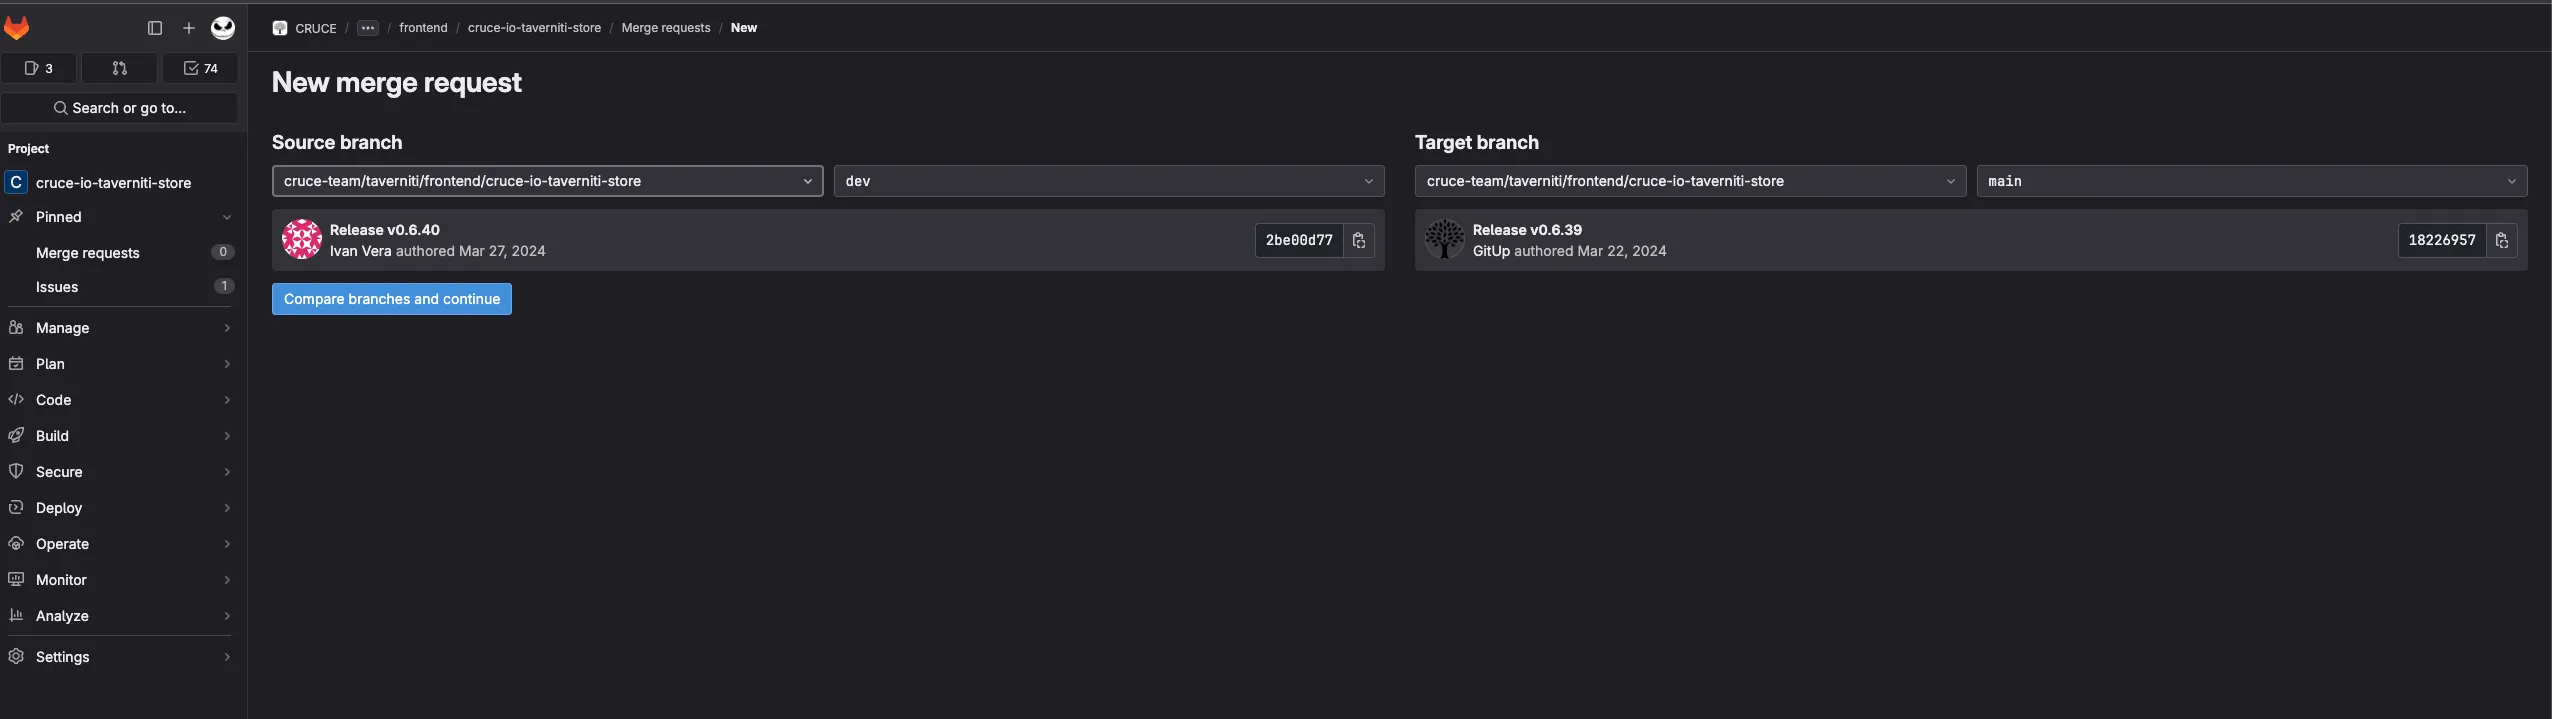The image size is (2552, 719).
Task: Expand the Monitor menu
Action: tap(120, 580)
